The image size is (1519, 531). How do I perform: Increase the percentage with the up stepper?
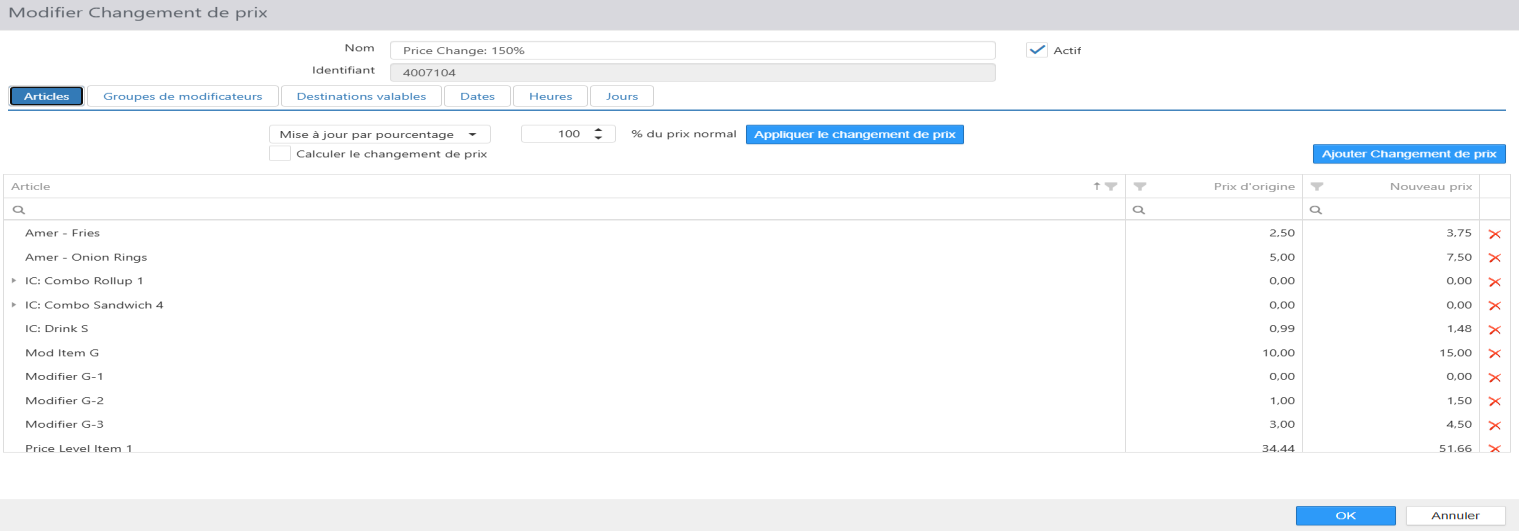(x=598, y=130)
